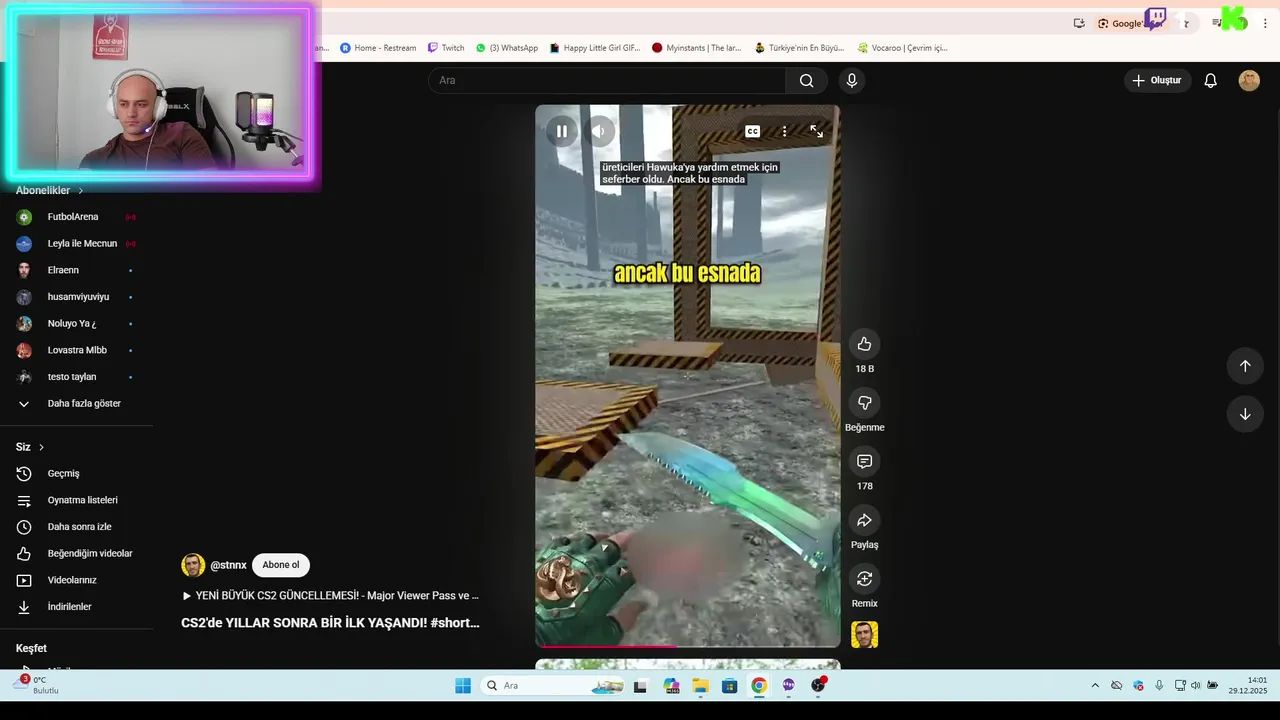Share the Short via Paylaş
This screenshot has height=720, width=1280.
pyautogui.click(x=864, y=520)
